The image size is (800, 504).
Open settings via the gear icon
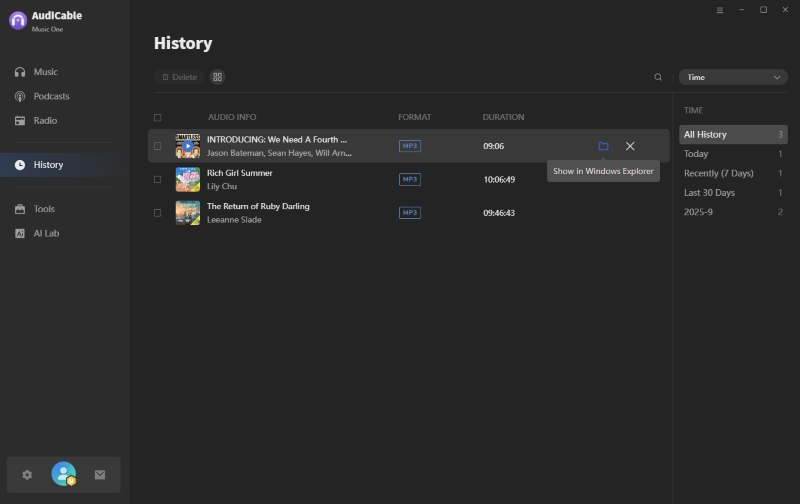27,475
